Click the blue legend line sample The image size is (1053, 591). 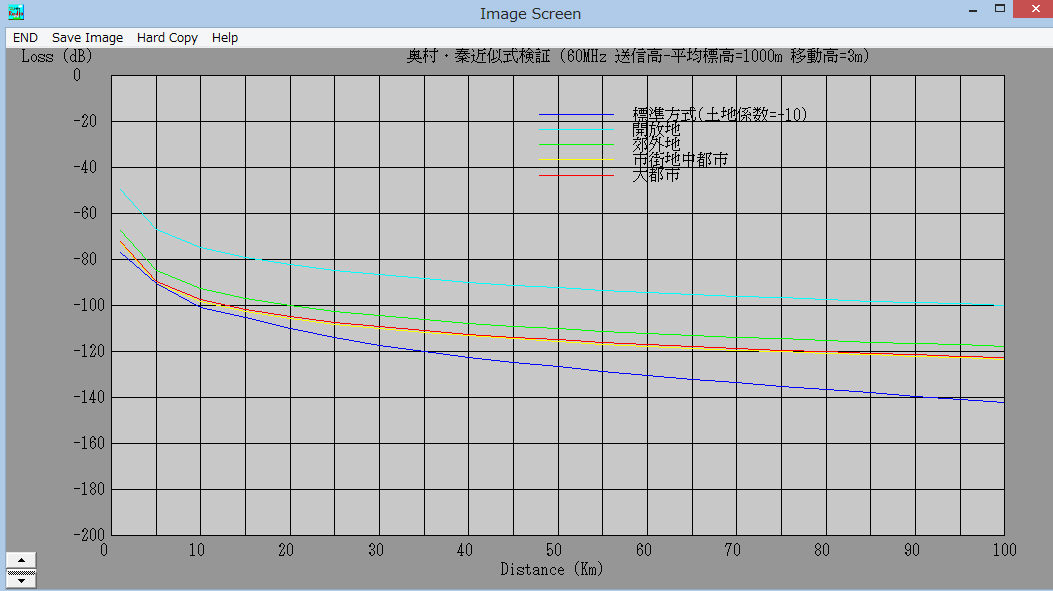coord(576,115)
